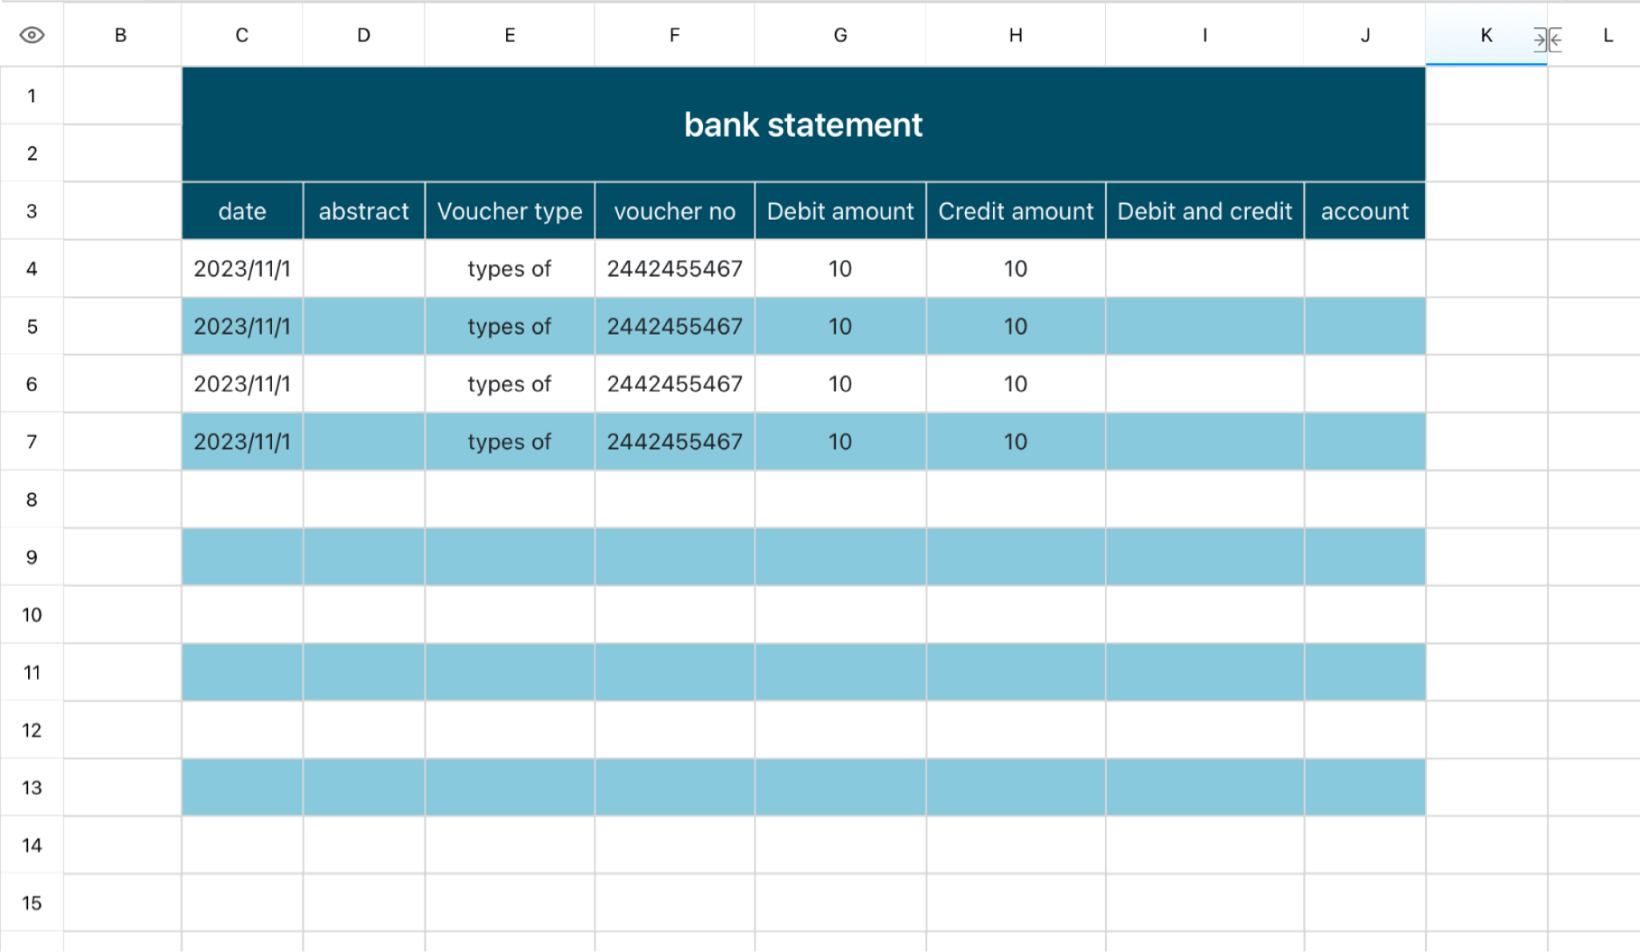Select column C header
The height and width of the screenshot is (952, 1640).
[x=242, y=35]
